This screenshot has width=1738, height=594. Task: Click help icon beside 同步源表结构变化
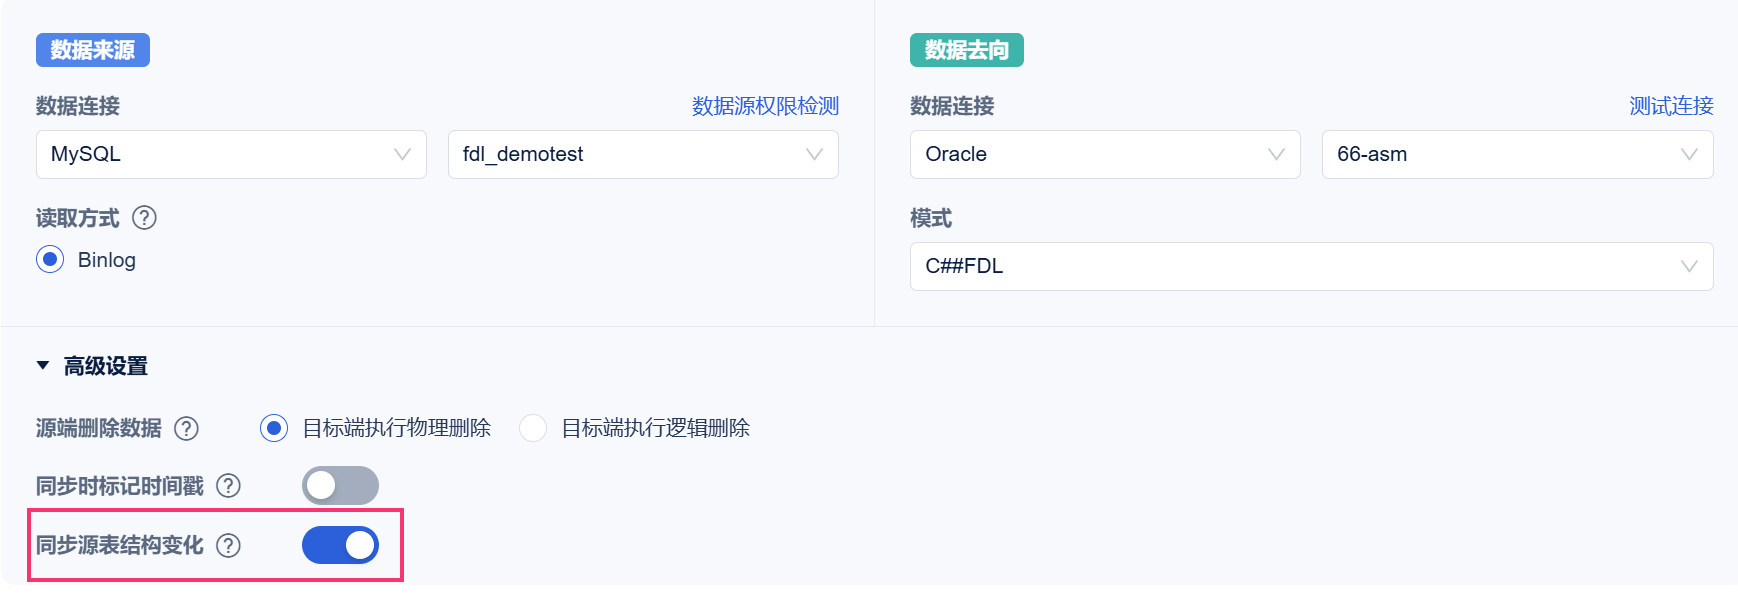[229, 545]
